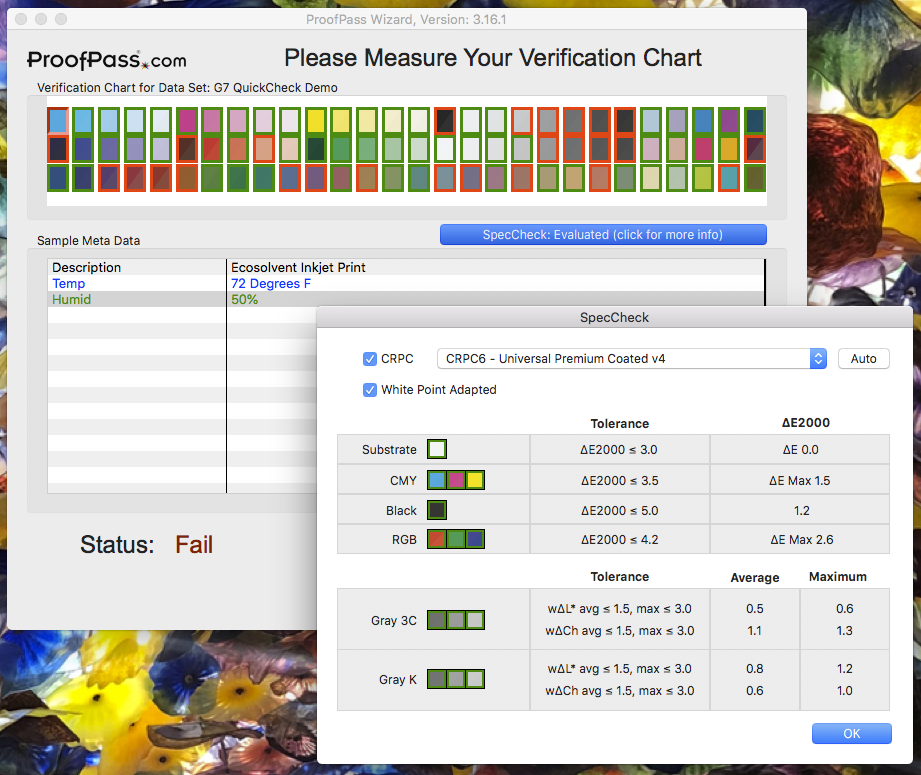The image size is (921, 775).
Task: Open the CRPC6 Universal Premium Coated dropdown
Action: [x=631, y=358]
